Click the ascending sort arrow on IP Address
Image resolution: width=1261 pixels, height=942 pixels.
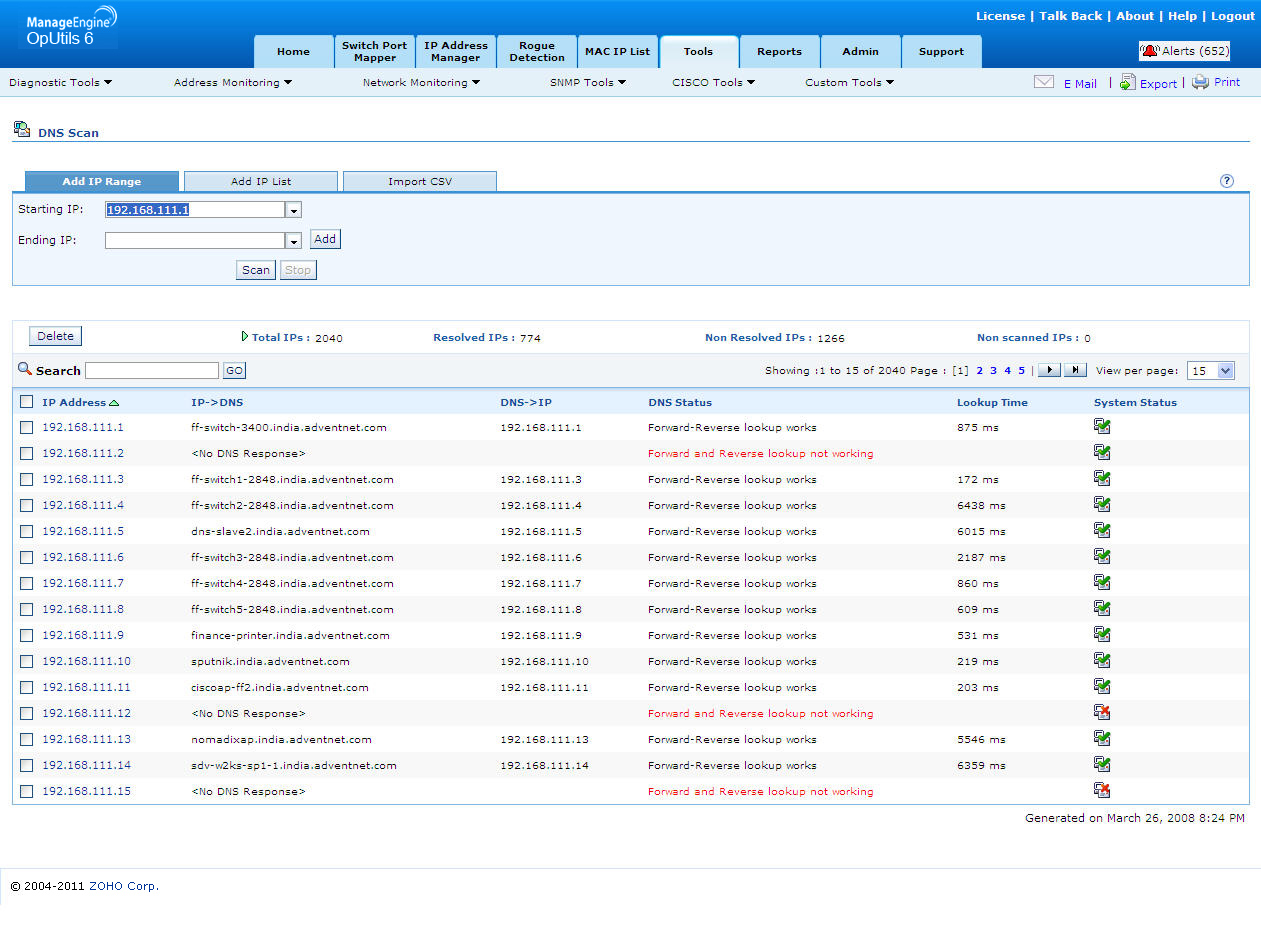114,403
